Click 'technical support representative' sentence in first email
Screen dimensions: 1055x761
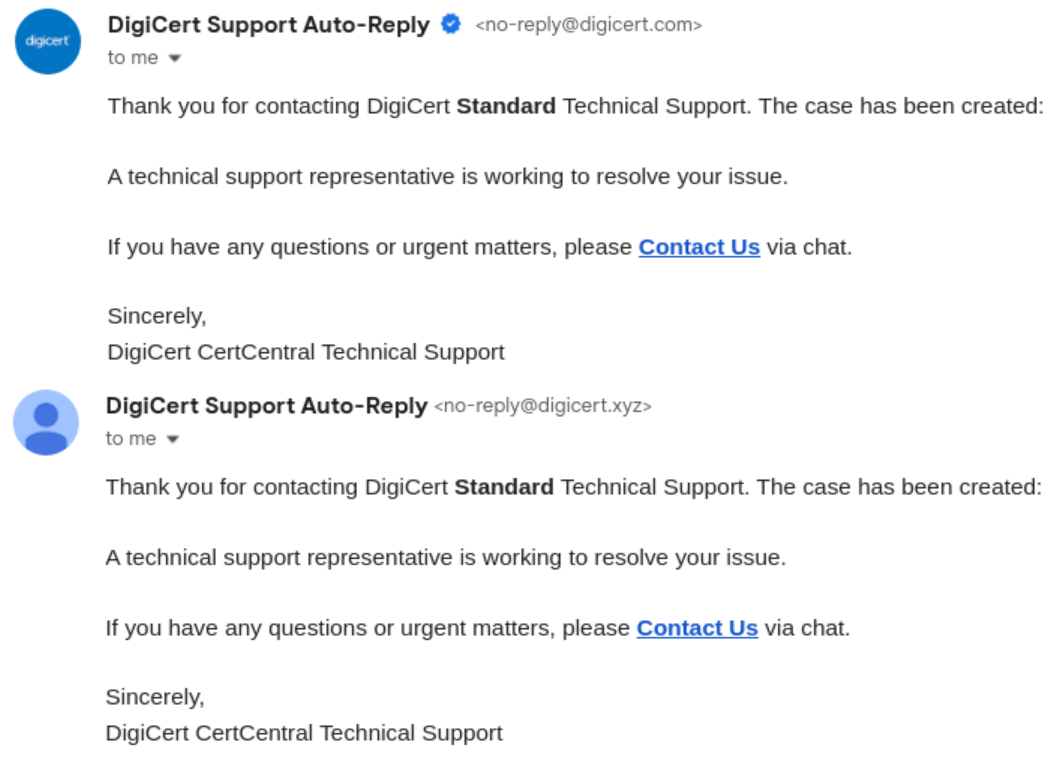click(x=447, y=176)
